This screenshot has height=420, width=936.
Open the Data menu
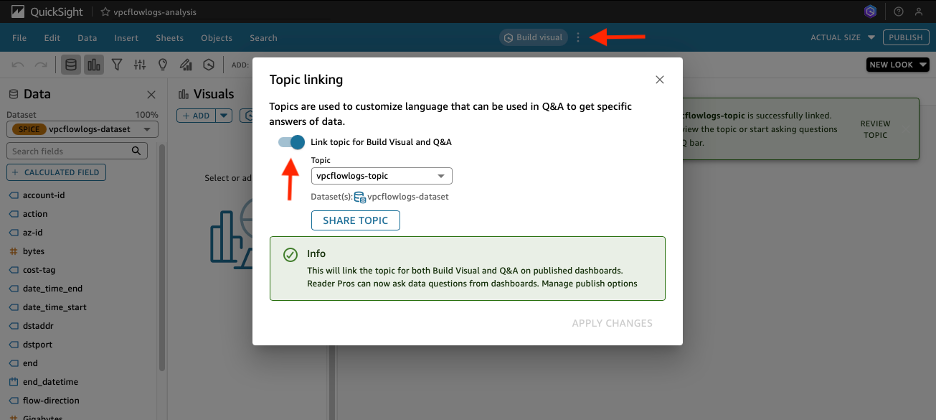click(87, 38)
